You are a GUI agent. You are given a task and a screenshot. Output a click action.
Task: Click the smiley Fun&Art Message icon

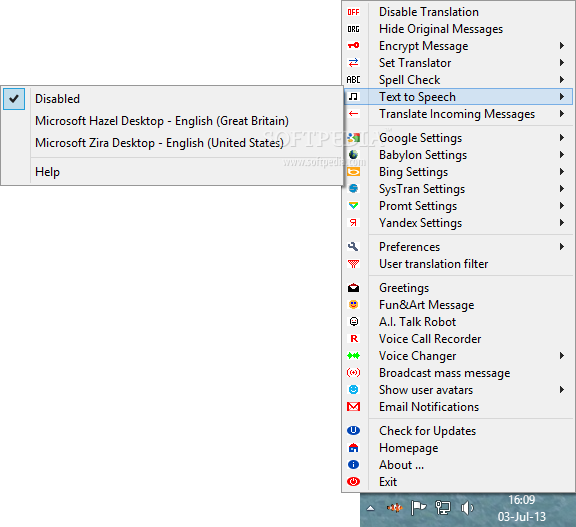[353, 304]
